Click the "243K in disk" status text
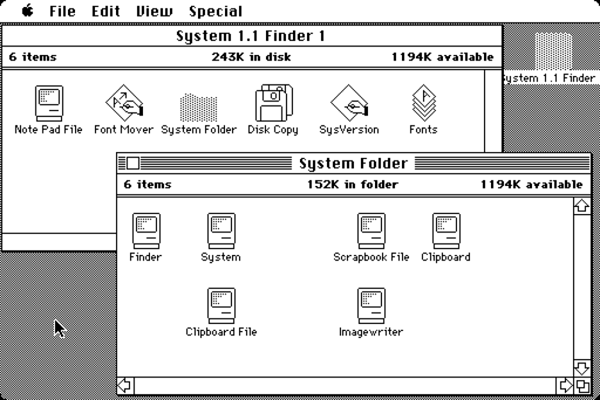600x400 pixels. click(251, 57)
